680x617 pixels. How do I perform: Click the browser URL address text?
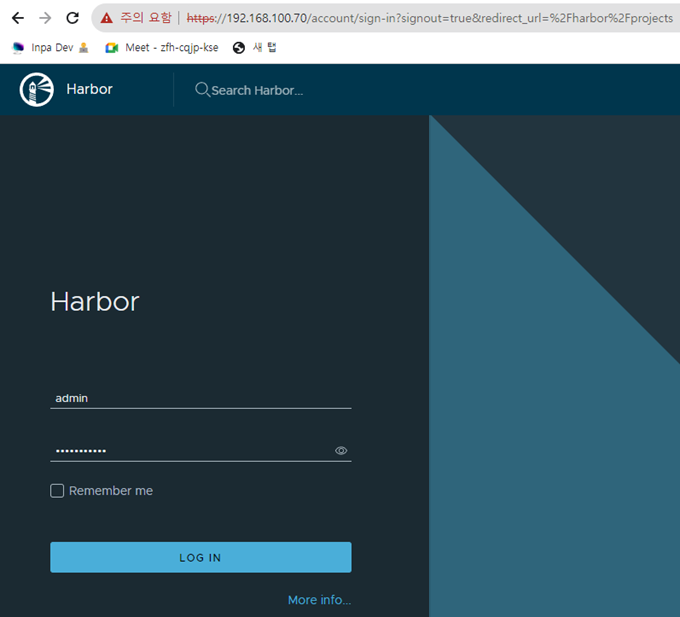(429, 18)
